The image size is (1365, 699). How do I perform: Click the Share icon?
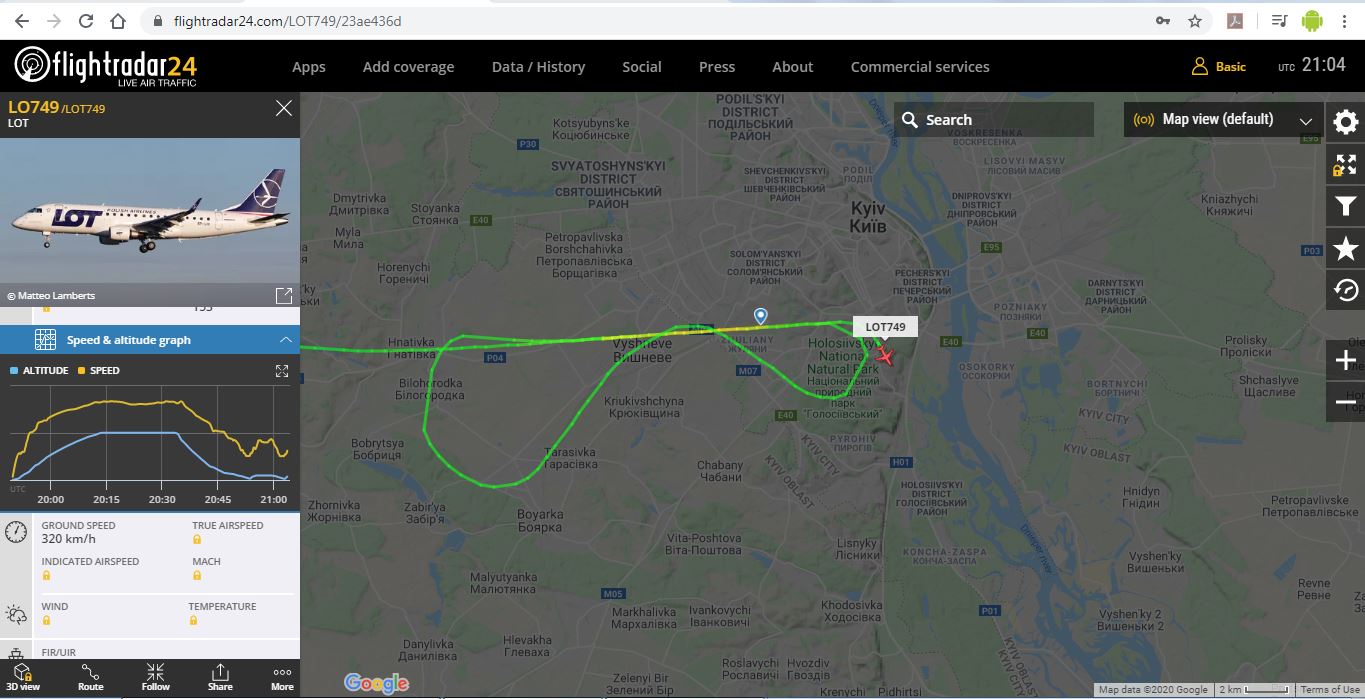220,677
